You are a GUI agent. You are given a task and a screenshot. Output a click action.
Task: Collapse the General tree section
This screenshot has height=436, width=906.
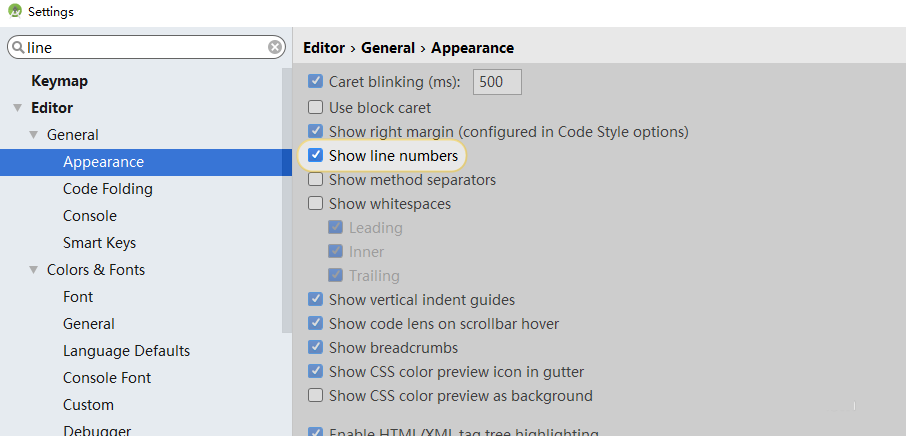point(33,135)
